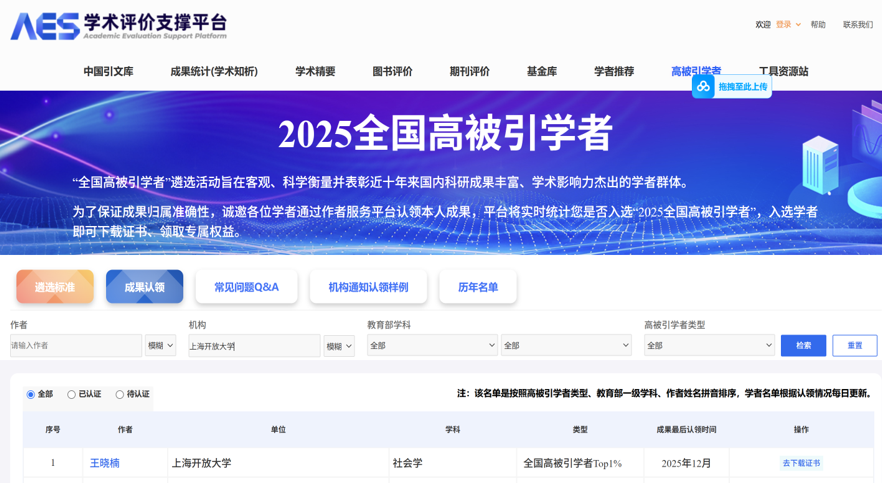Select the 全部 radio button
The image size is (882, 483).
tap(31, 394)
